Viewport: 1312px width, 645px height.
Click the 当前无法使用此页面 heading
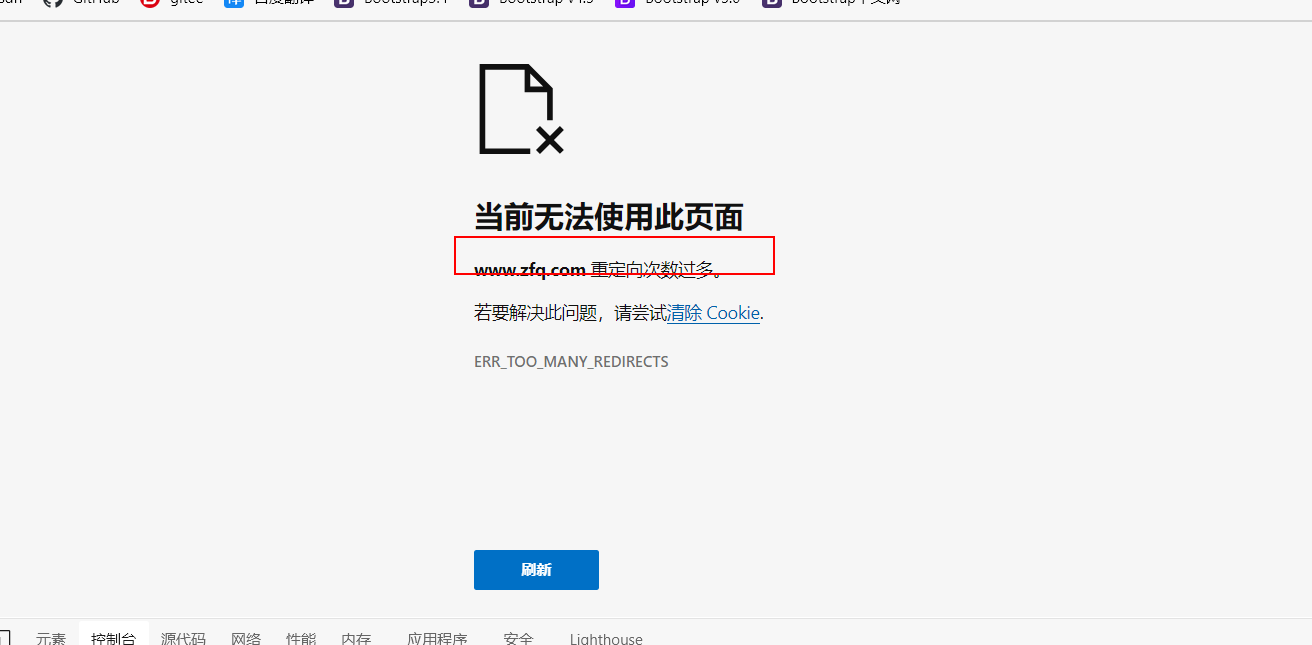(x=608, y=216)
